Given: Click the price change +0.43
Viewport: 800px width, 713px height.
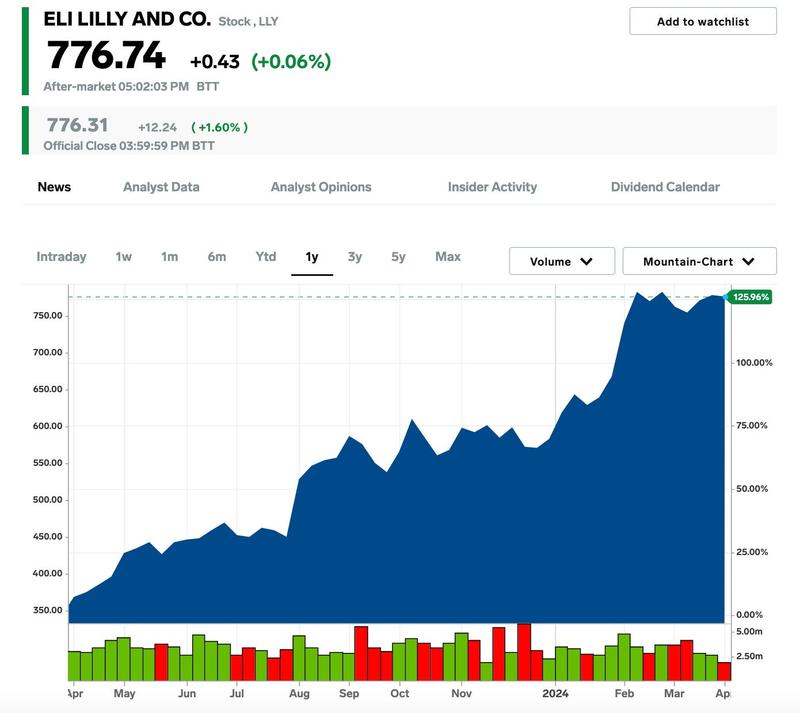Looking at the screenshot, I should (x=214, y=62).
